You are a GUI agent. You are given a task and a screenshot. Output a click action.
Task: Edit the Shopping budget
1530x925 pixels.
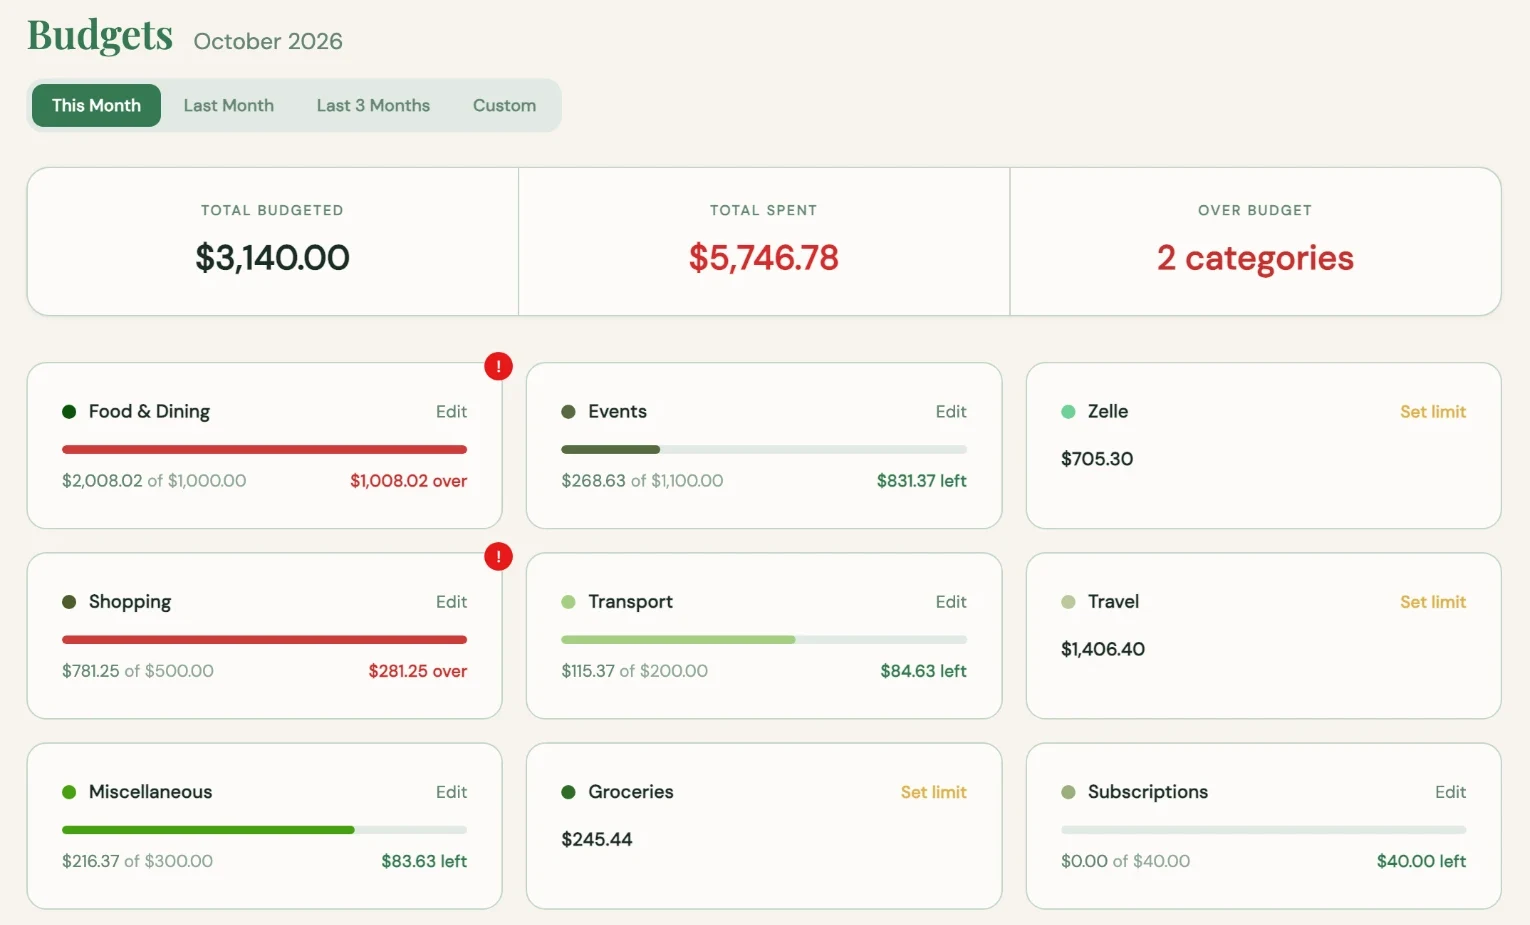point(451,601)
